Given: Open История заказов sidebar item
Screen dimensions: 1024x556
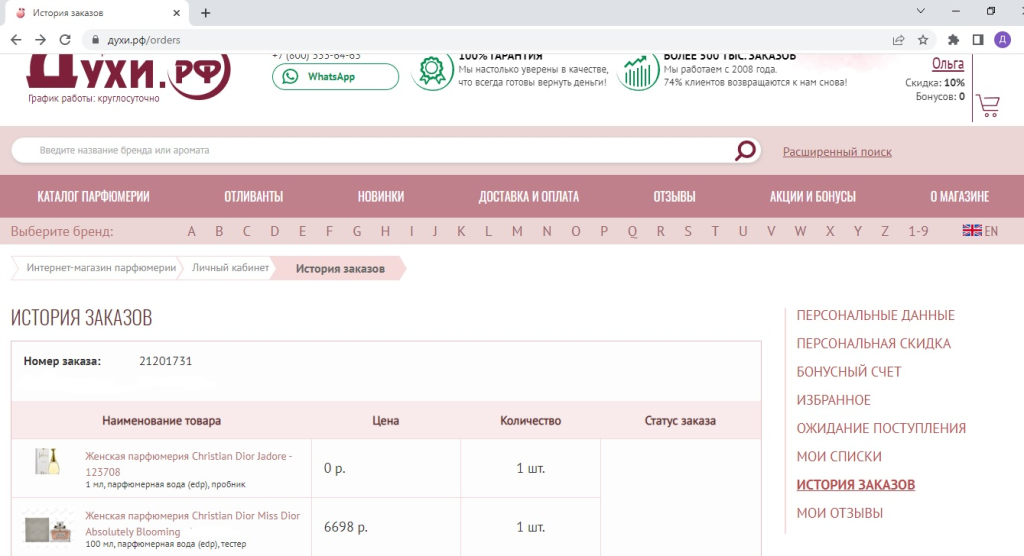Looking at the screenshot, I should tap(856, 485).
